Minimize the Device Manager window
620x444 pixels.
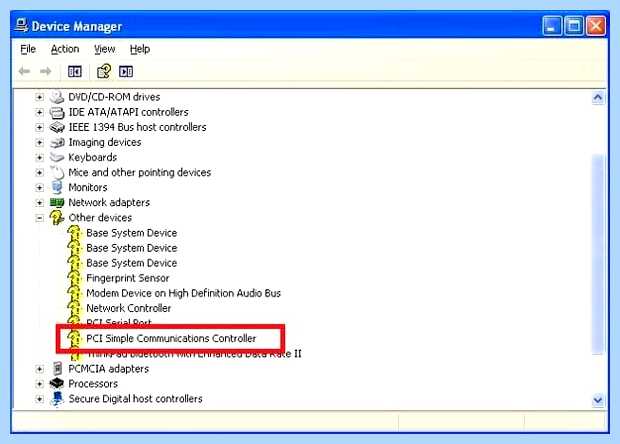coord(552,26)
